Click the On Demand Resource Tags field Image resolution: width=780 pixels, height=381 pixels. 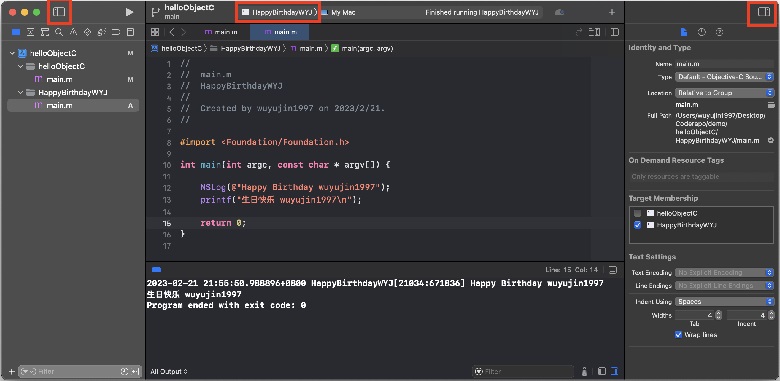coord(702,177)
